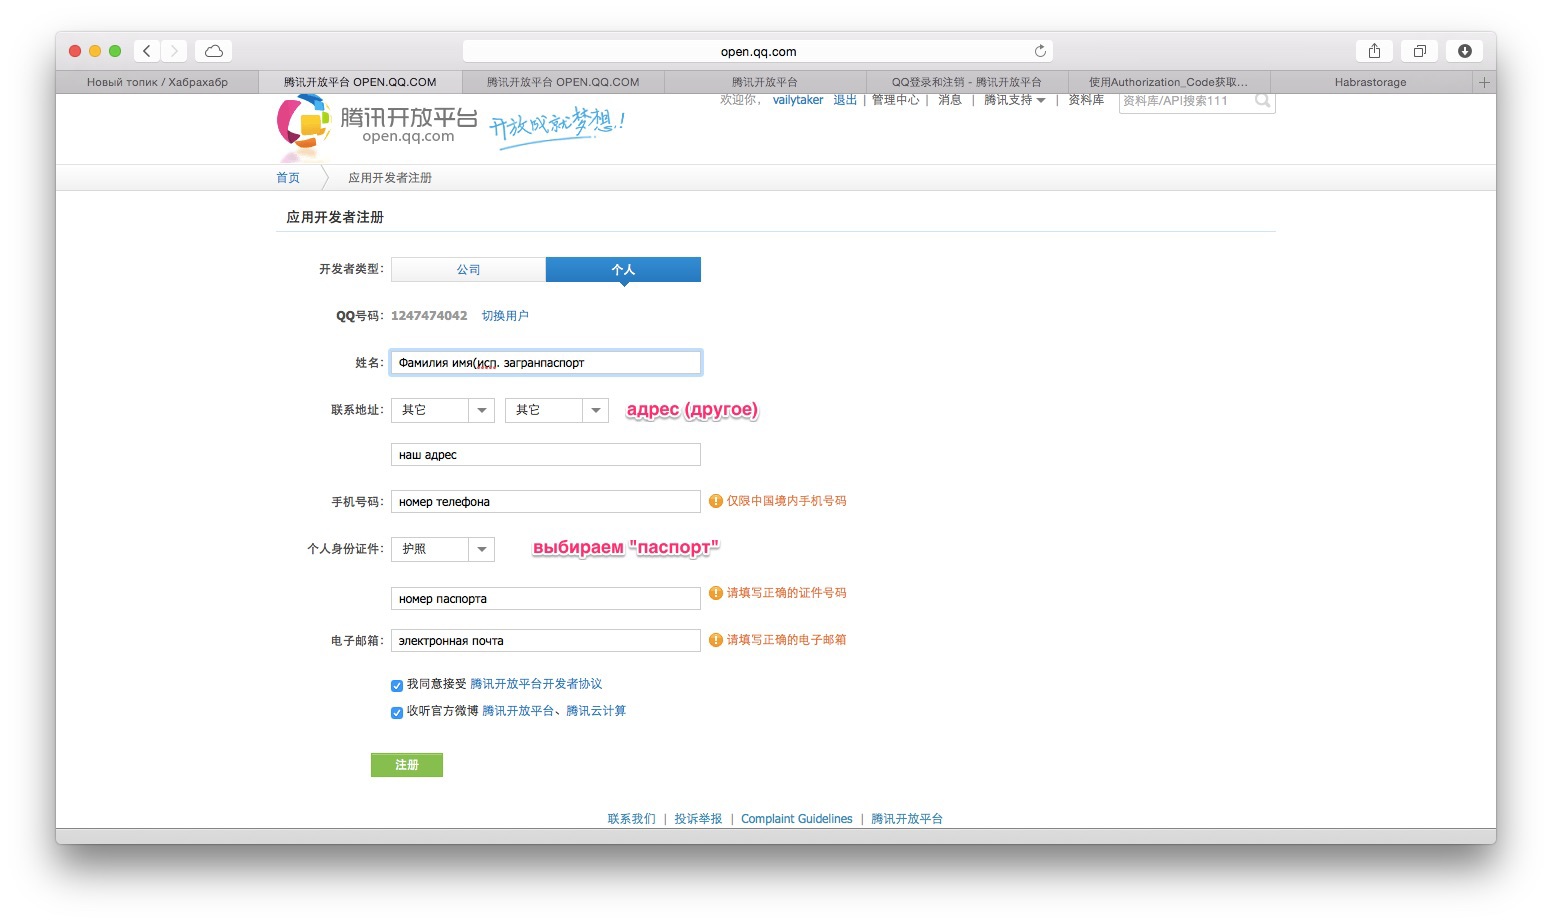Click the 切换用户 switch user link
The image size is (1552, 924).
pos(505,316)
